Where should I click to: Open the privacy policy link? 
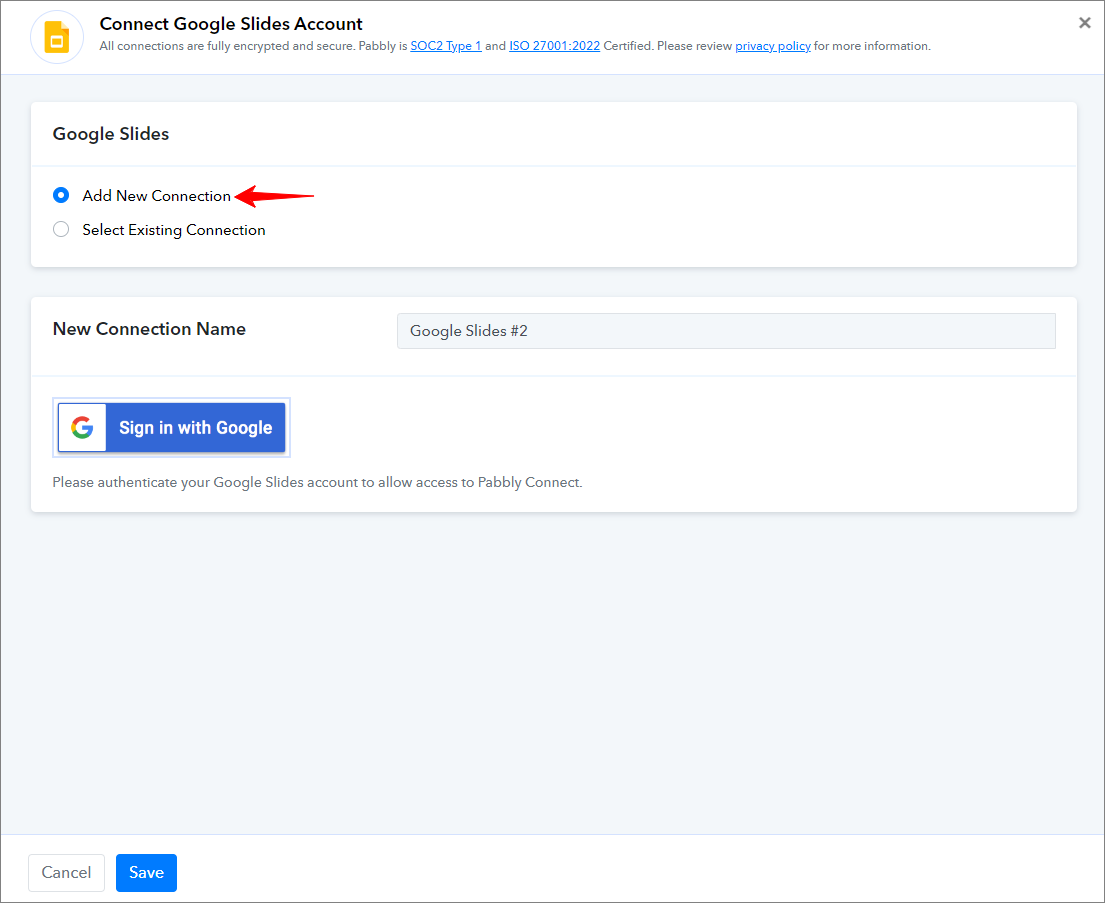(772, 46)
